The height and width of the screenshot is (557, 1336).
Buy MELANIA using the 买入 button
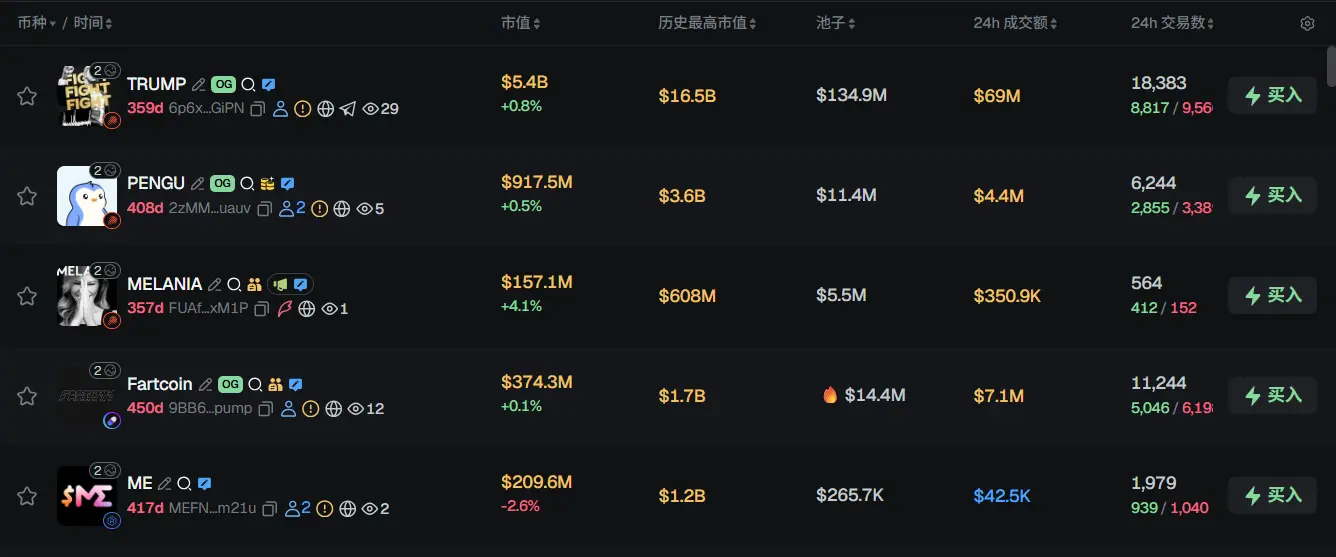click(1272, 296)
